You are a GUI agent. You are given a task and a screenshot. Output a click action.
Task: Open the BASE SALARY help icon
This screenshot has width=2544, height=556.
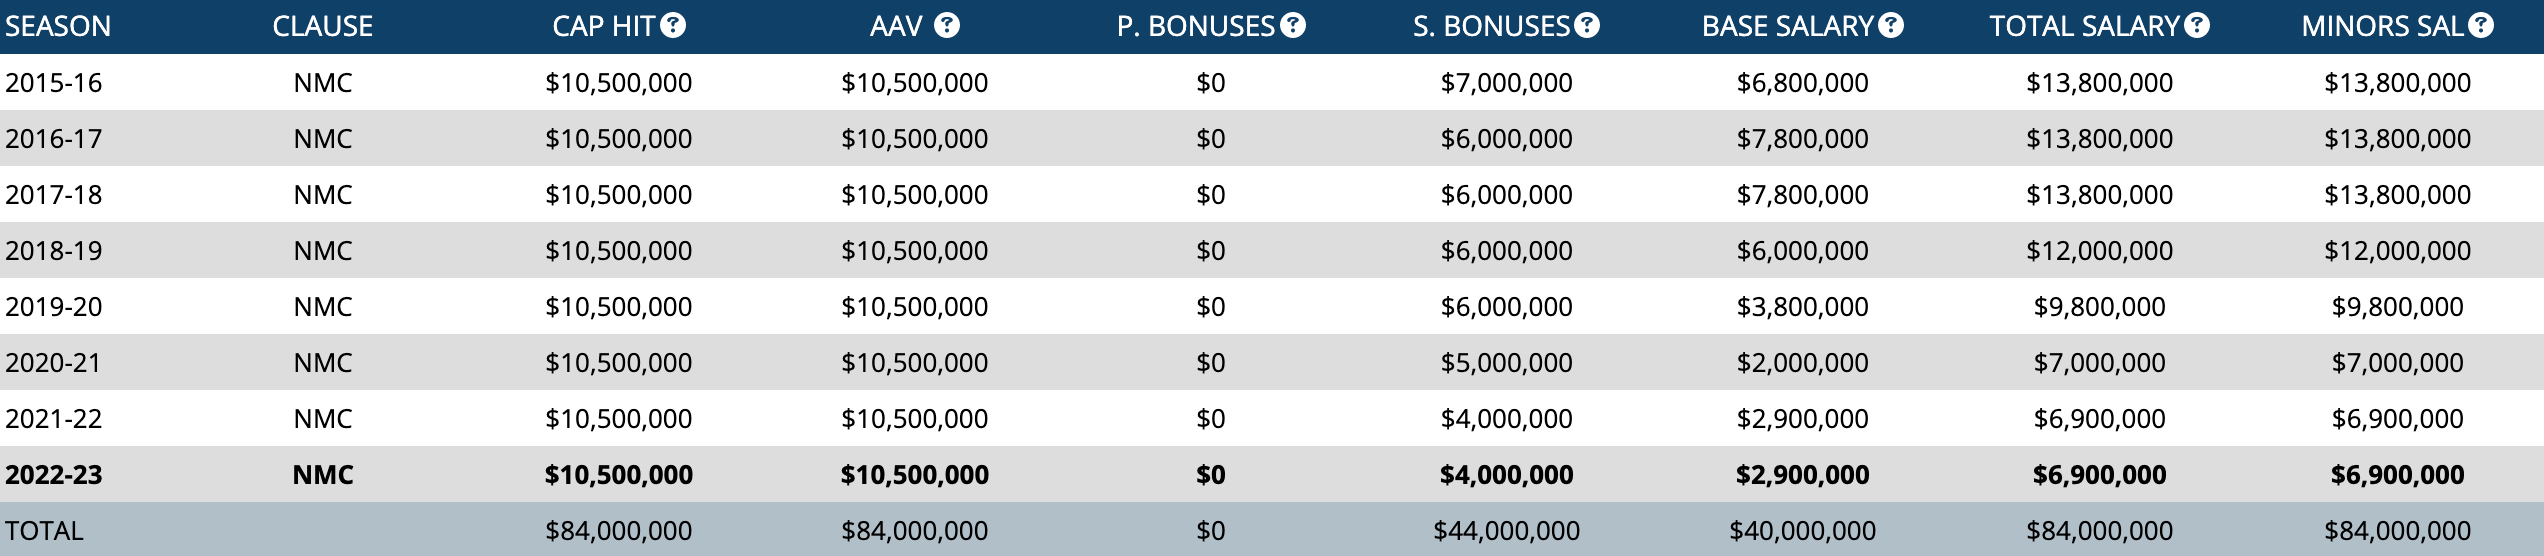pyautogui.click(x=1890, y=26)
